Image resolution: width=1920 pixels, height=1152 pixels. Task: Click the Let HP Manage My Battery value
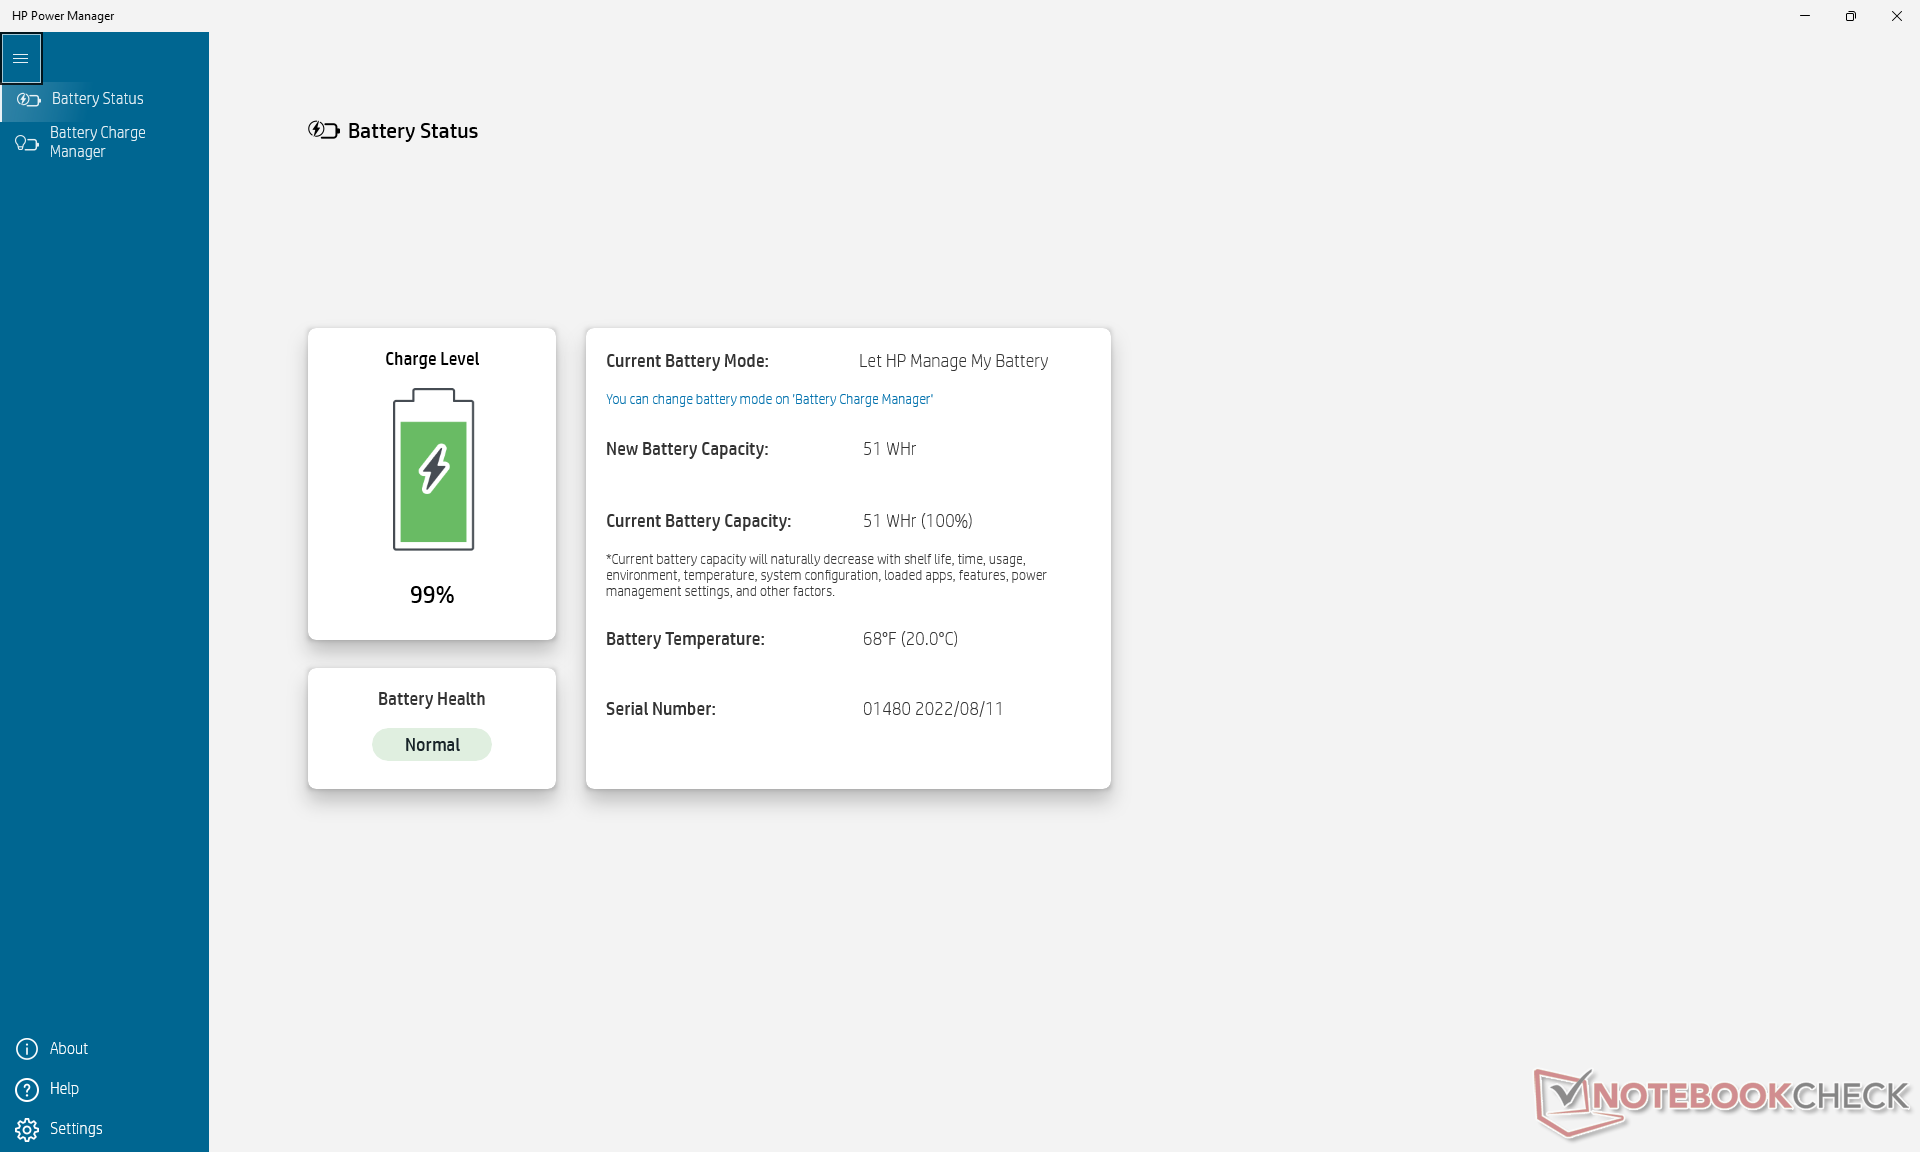pos(953,361)
